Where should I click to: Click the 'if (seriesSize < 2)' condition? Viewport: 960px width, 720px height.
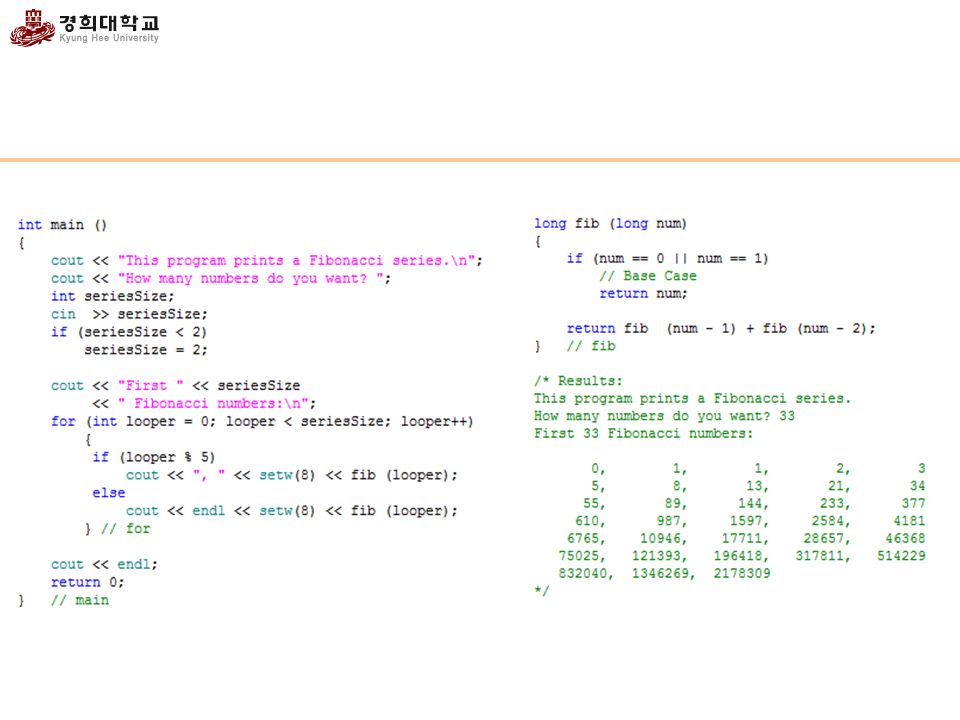[x=129, y=332]
